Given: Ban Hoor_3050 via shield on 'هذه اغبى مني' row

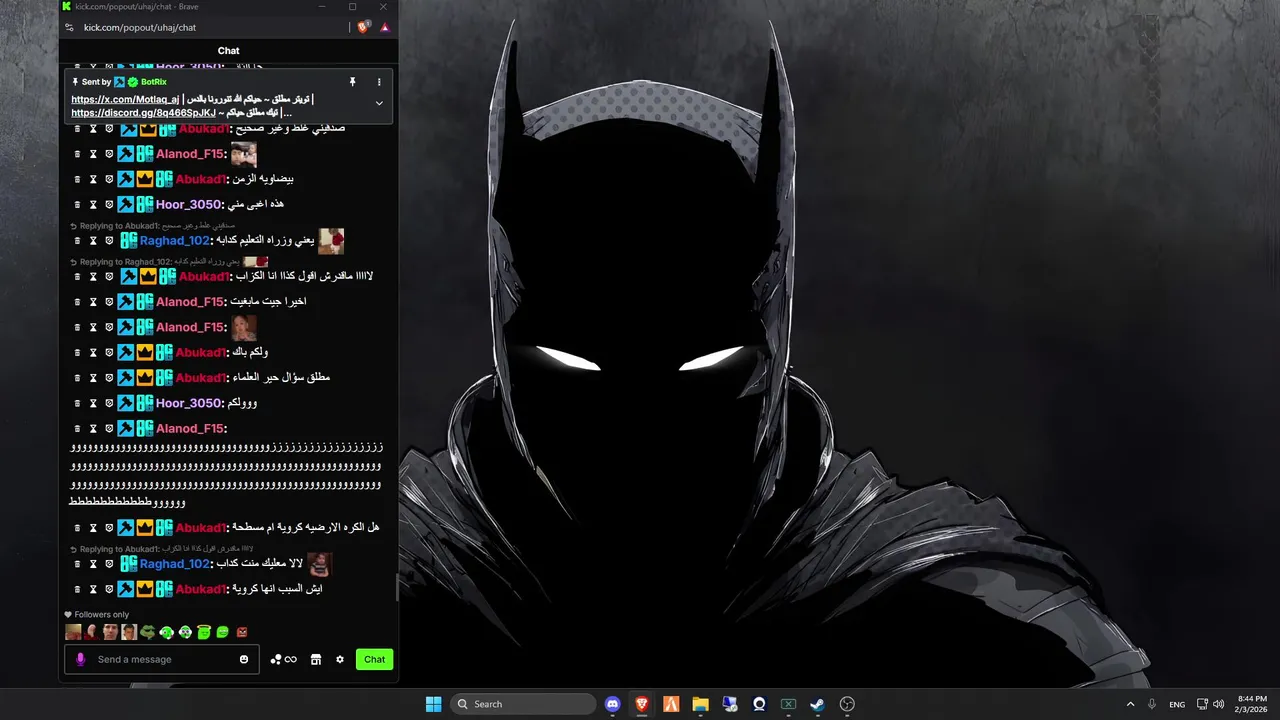Looking at the screenshot, I should [109, 204].
